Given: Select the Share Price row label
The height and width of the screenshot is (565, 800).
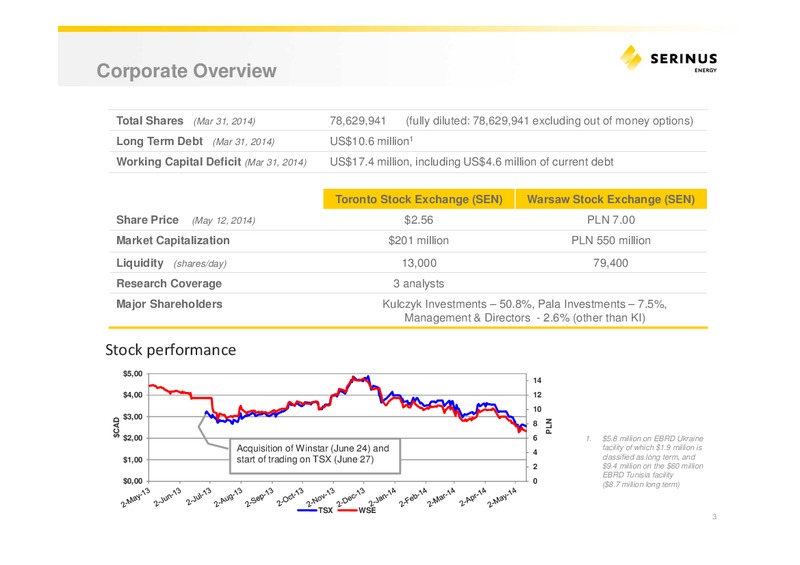Looking at the screenshot, I should (147, 220).
